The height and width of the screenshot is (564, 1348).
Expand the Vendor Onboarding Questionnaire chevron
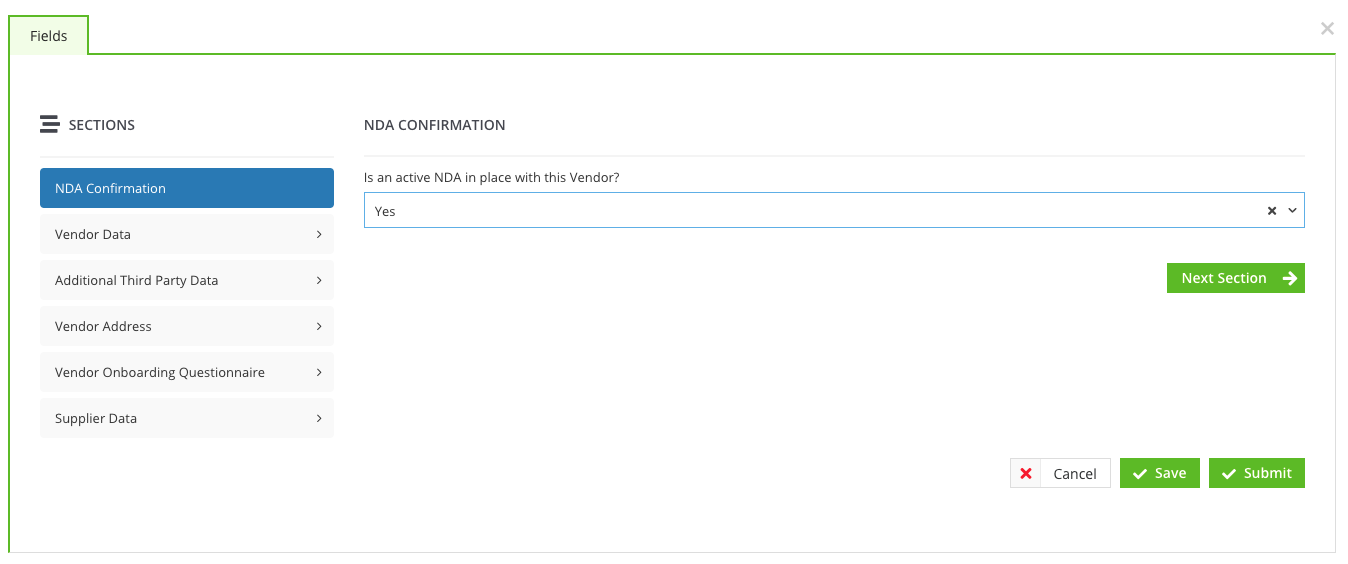click(319, 372)
